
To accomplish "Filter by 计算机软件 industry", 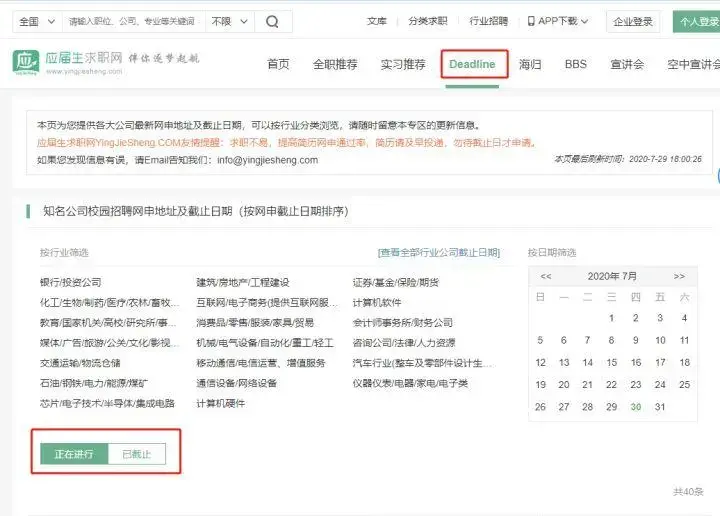I will click(377, 303).
